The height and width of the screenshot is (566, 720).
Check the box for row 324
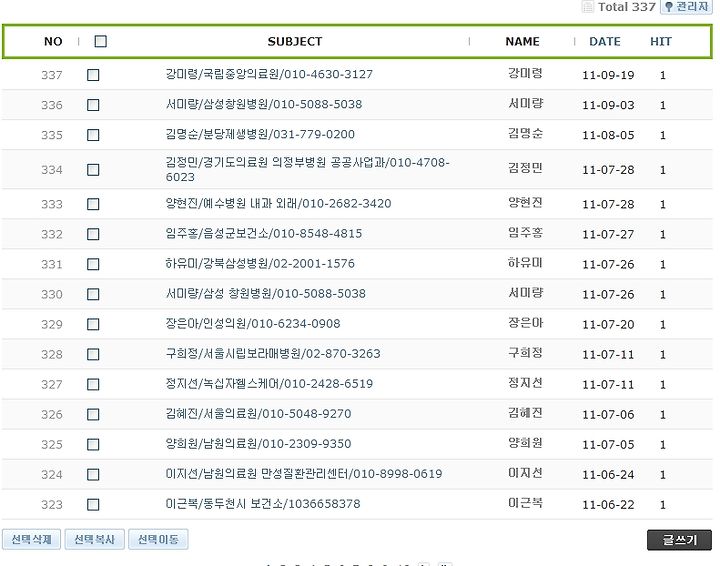[x=93, y=474]
